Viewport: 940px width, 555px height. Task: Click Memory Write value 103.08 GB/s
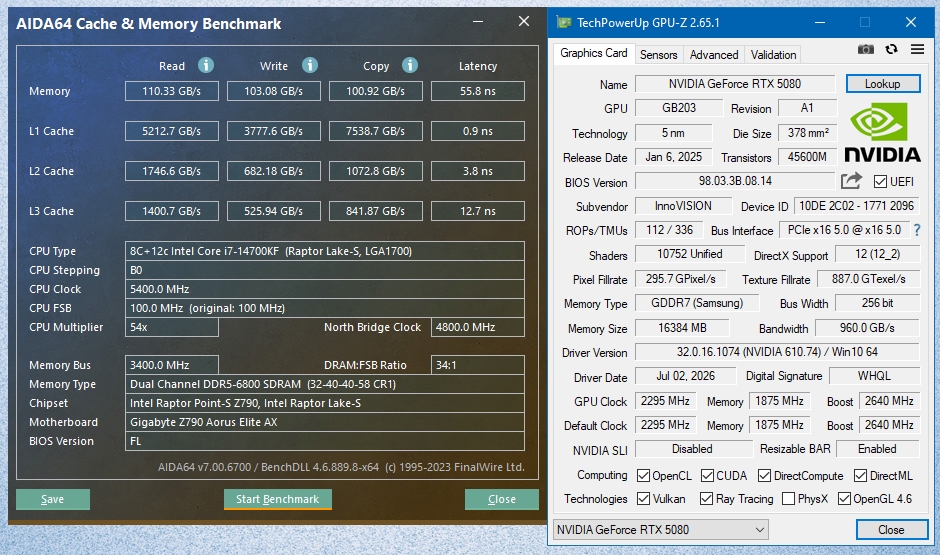point(273,91)
